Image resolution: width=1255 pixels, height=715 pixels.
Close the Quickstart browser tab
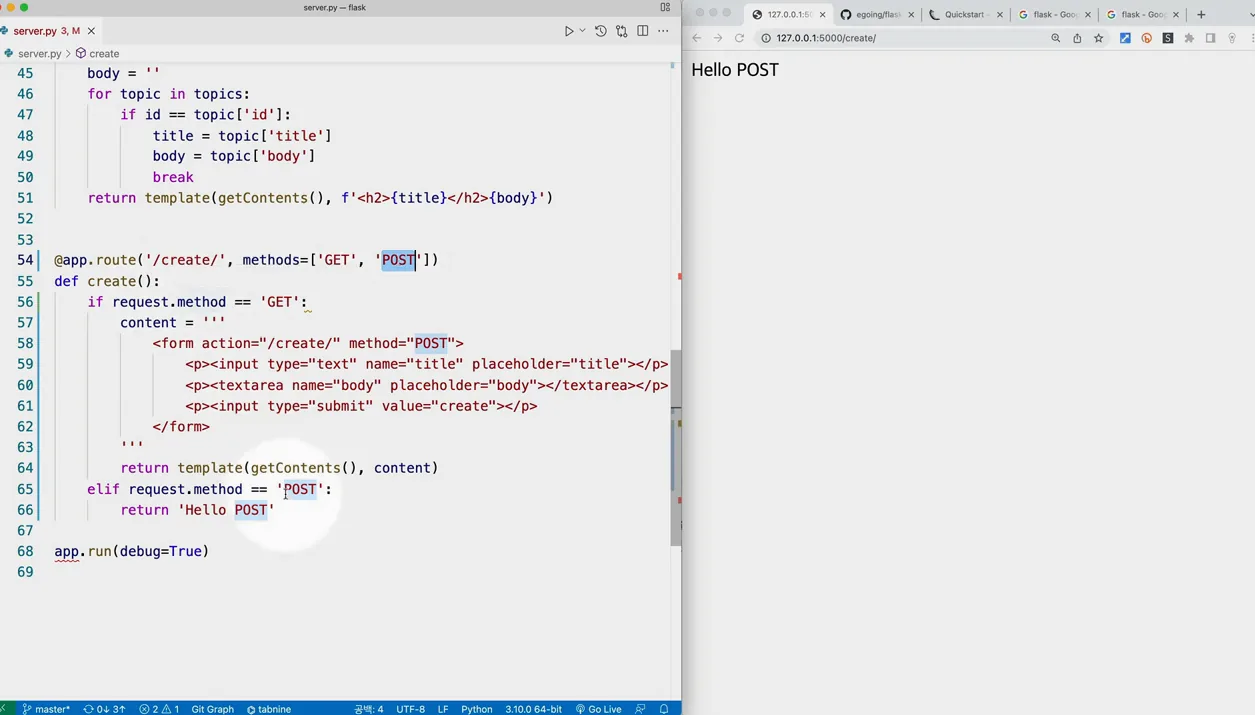[999, 15]
